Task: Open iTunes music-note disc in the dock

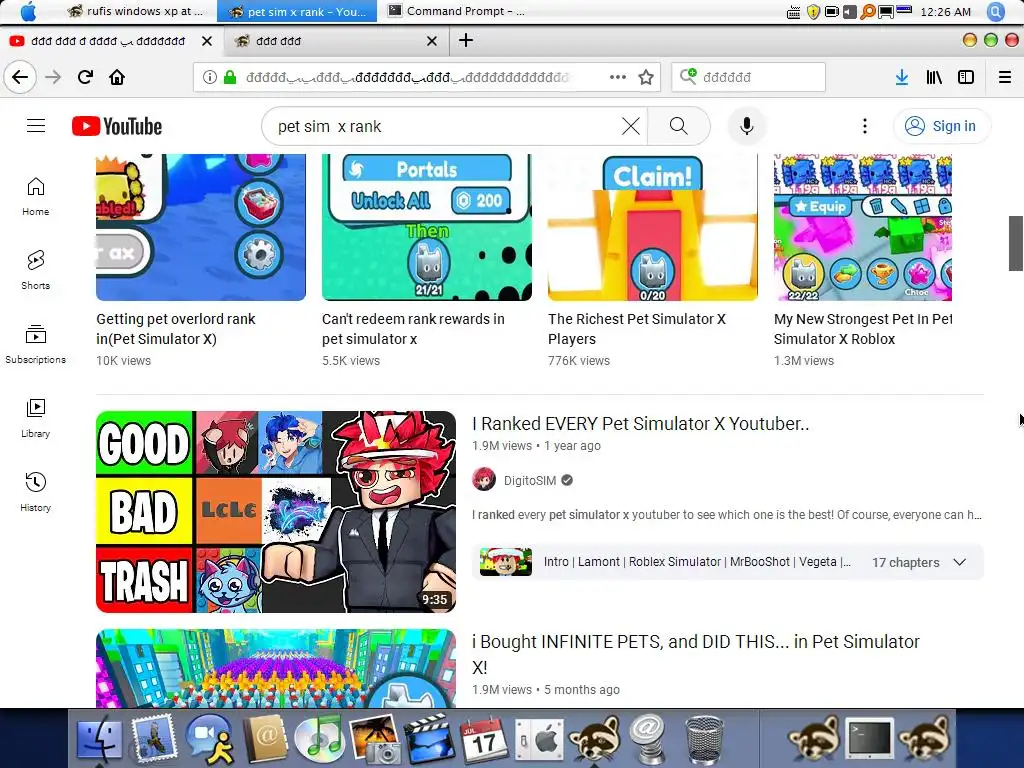Action: coord(318,738)
